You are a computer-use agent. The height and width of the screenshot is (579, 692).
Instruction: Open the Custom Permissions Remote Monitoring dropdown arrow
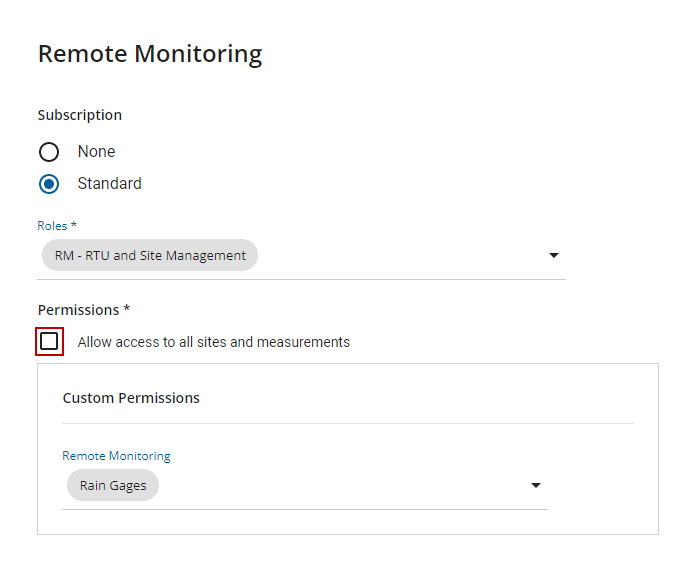point(536,486)
